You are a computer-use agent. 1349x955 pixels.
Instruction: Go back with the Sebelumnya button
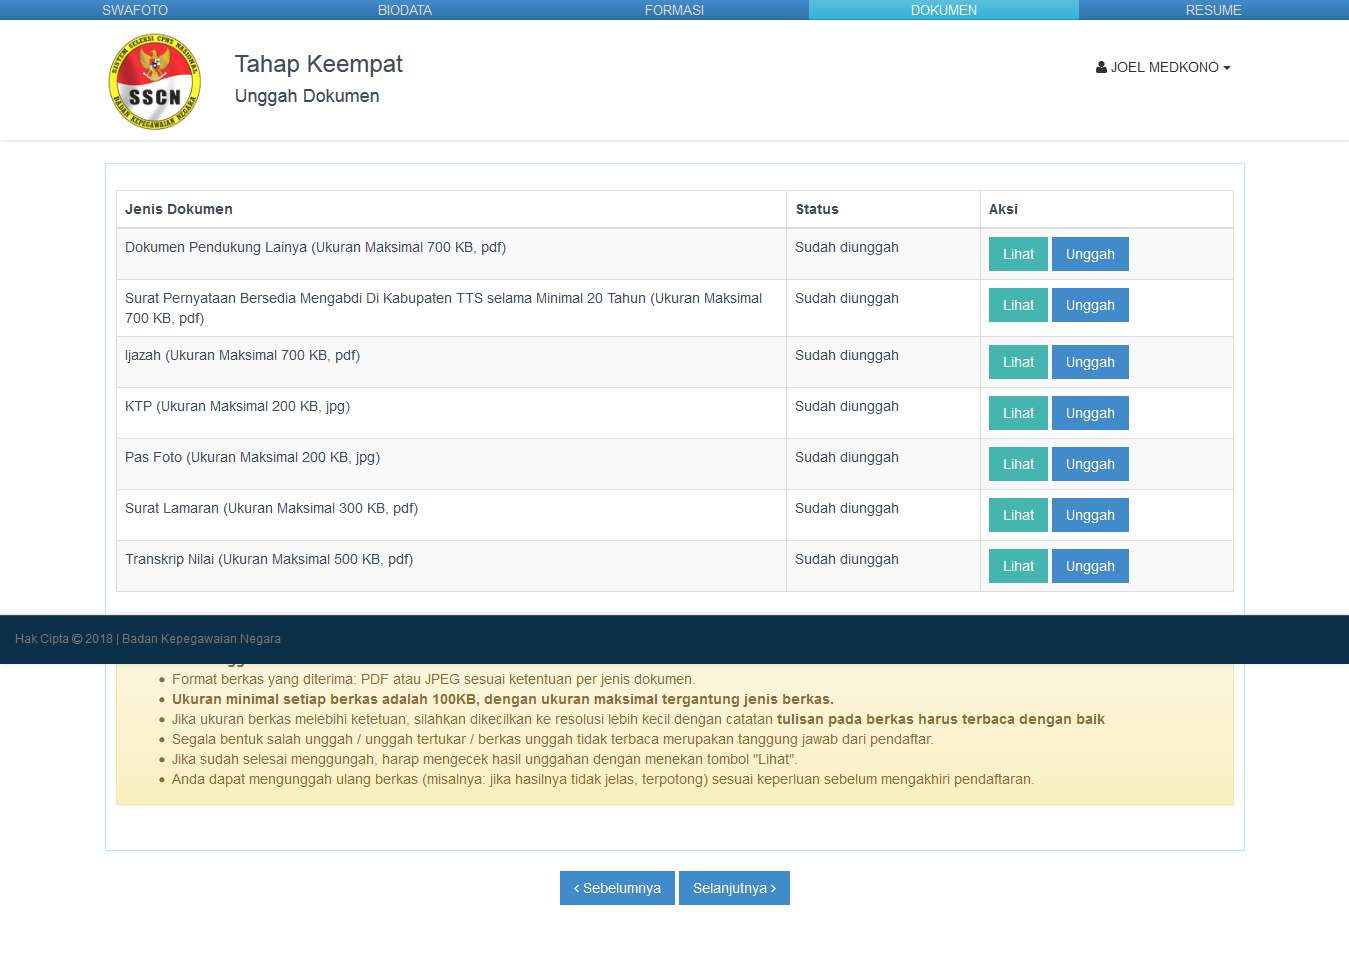click(x=617, y=888)
